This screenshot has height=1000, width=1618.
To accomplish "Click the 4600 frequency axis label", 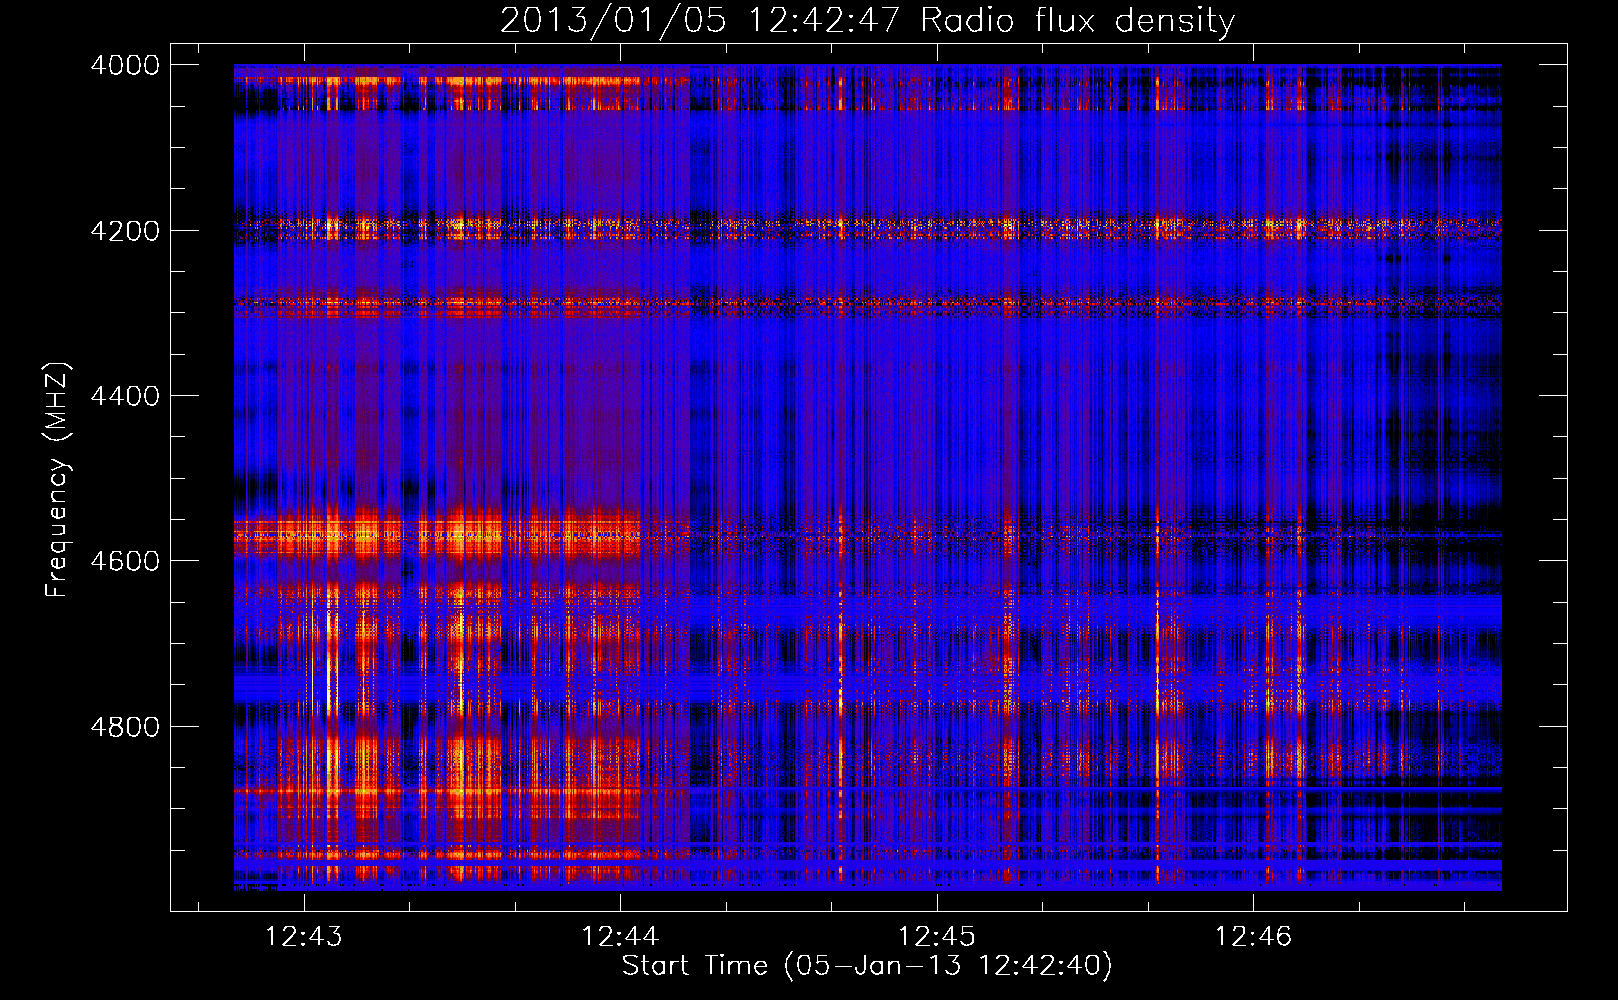I will point(125,561).
